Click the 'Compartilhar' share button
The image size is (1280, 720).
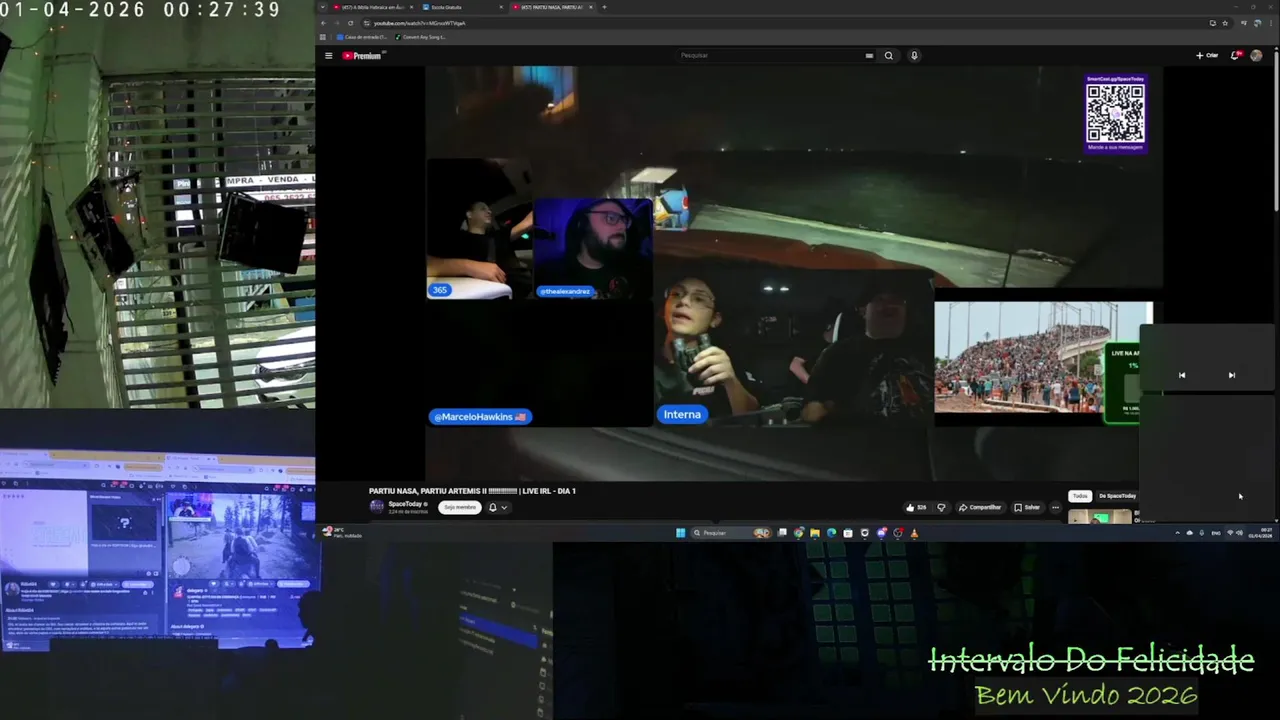point(980,507)
